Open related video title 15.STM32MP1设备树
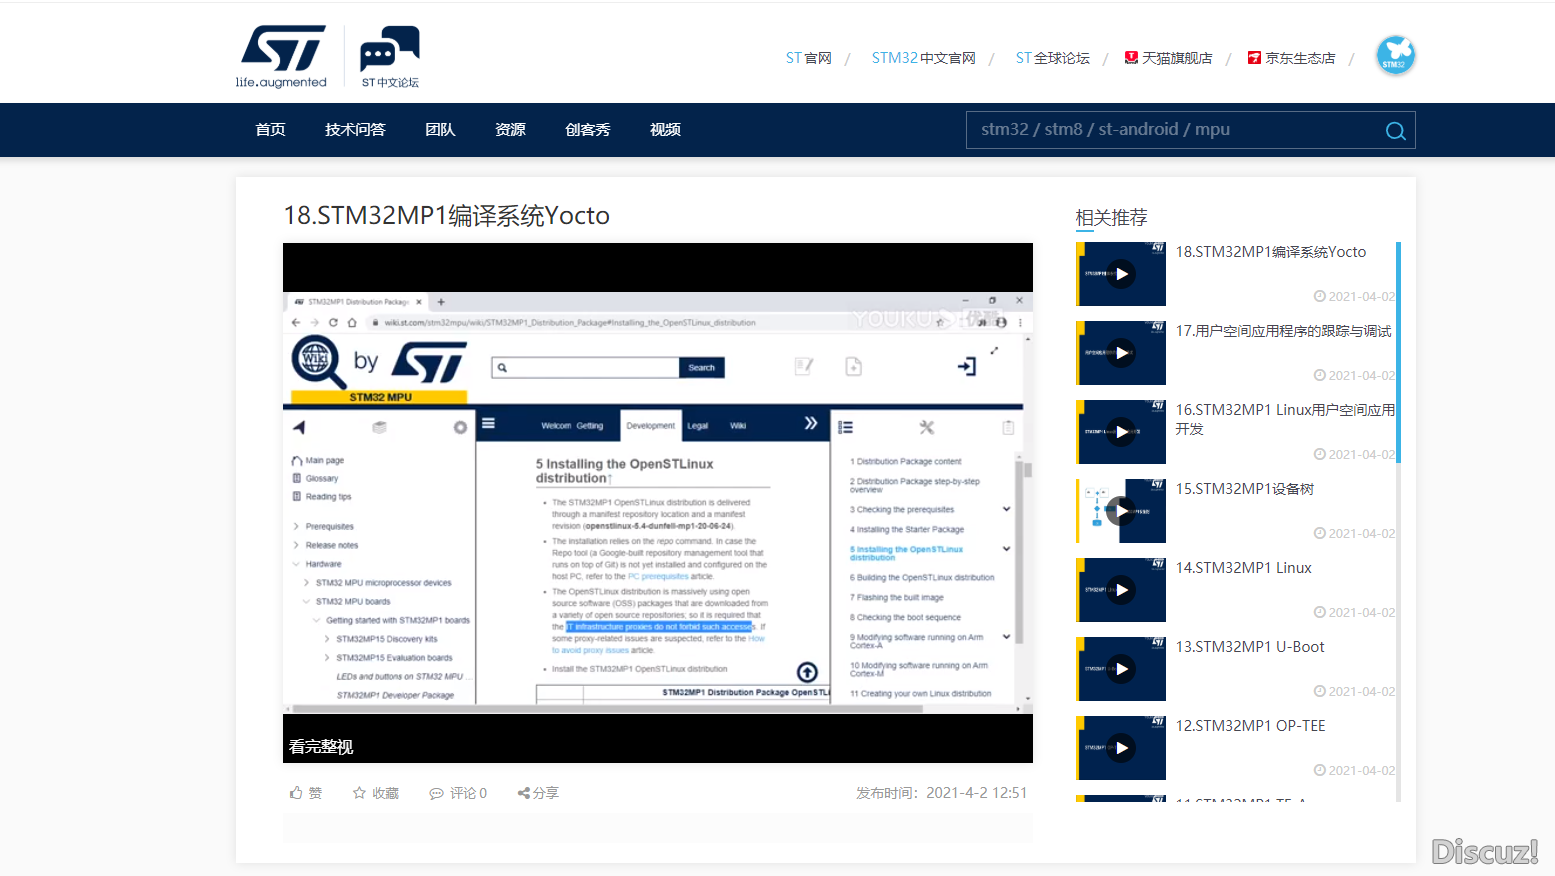 pos(1245,489)
